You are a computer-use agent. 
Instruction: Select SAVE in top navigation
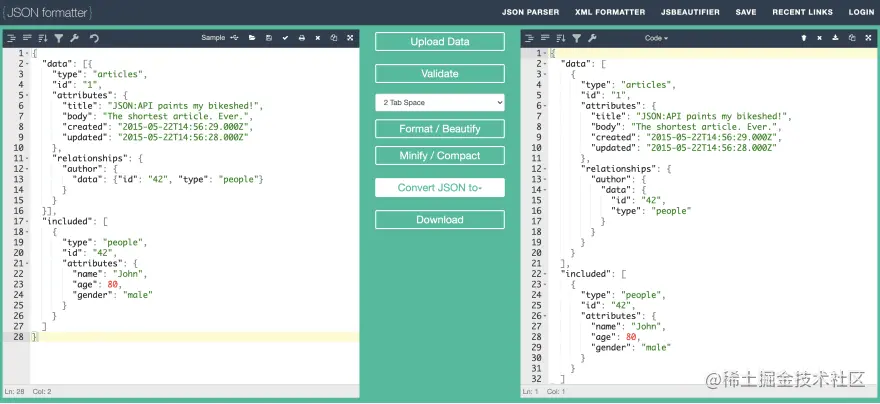pyautogui.click(x=746, y=12)
